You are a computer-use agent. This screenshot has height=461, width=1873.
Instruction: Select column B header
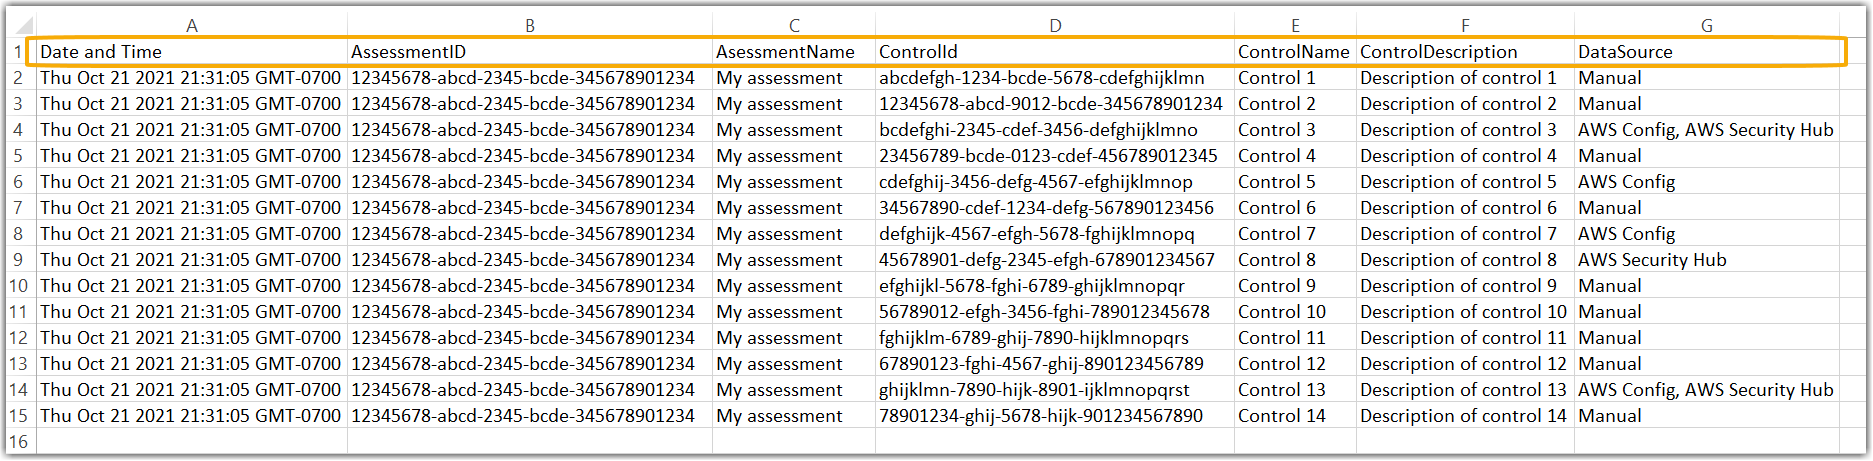(529, 26)
